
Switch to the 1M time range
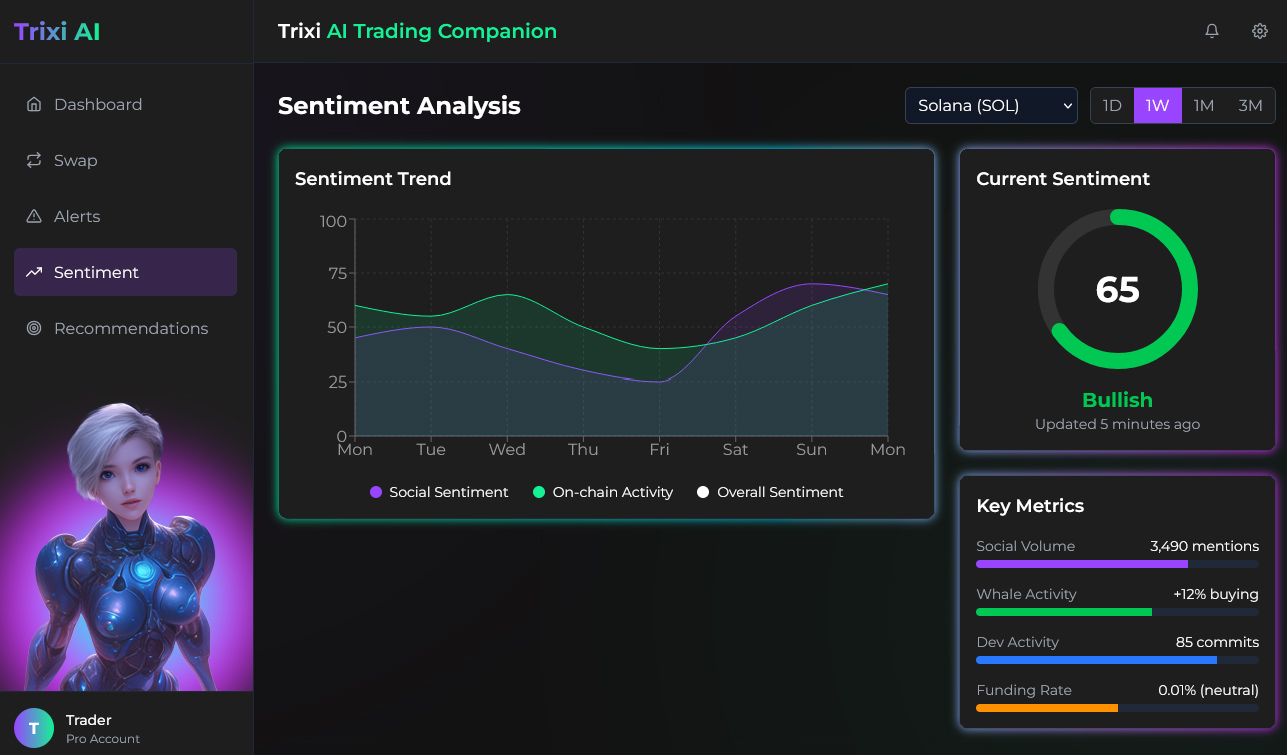pos(1204,105)
